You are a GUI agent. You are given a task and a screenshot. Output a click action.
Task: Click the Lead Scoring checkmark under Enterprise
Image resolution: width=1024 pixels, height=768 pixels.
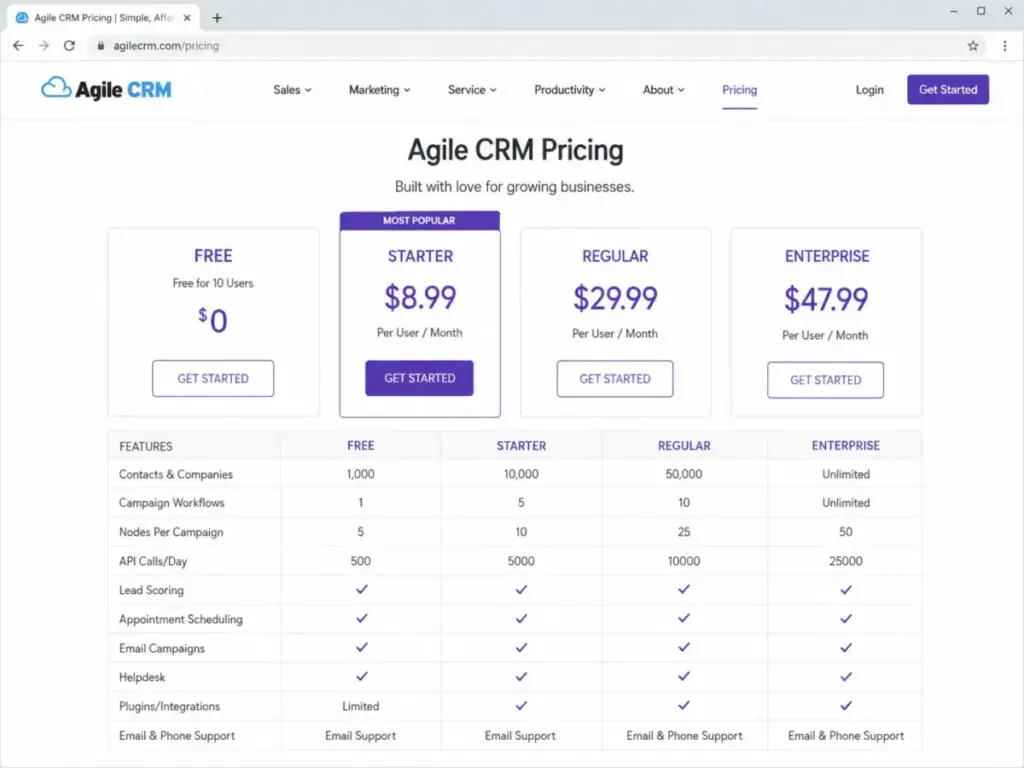846,590
